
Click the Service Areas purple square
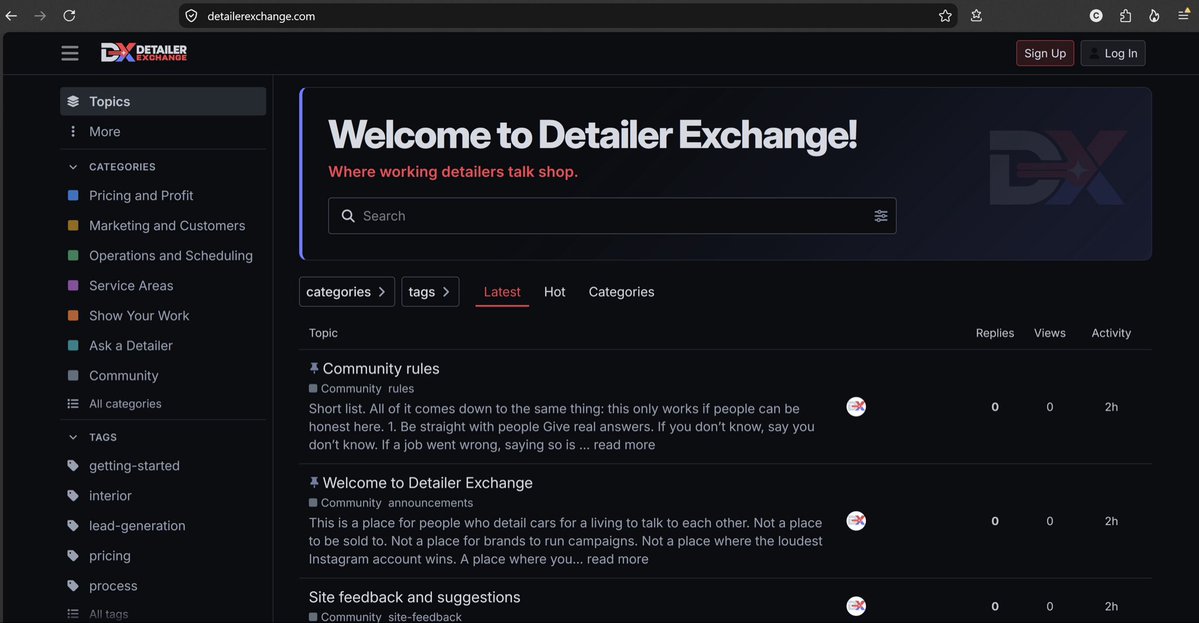(73, 285)
